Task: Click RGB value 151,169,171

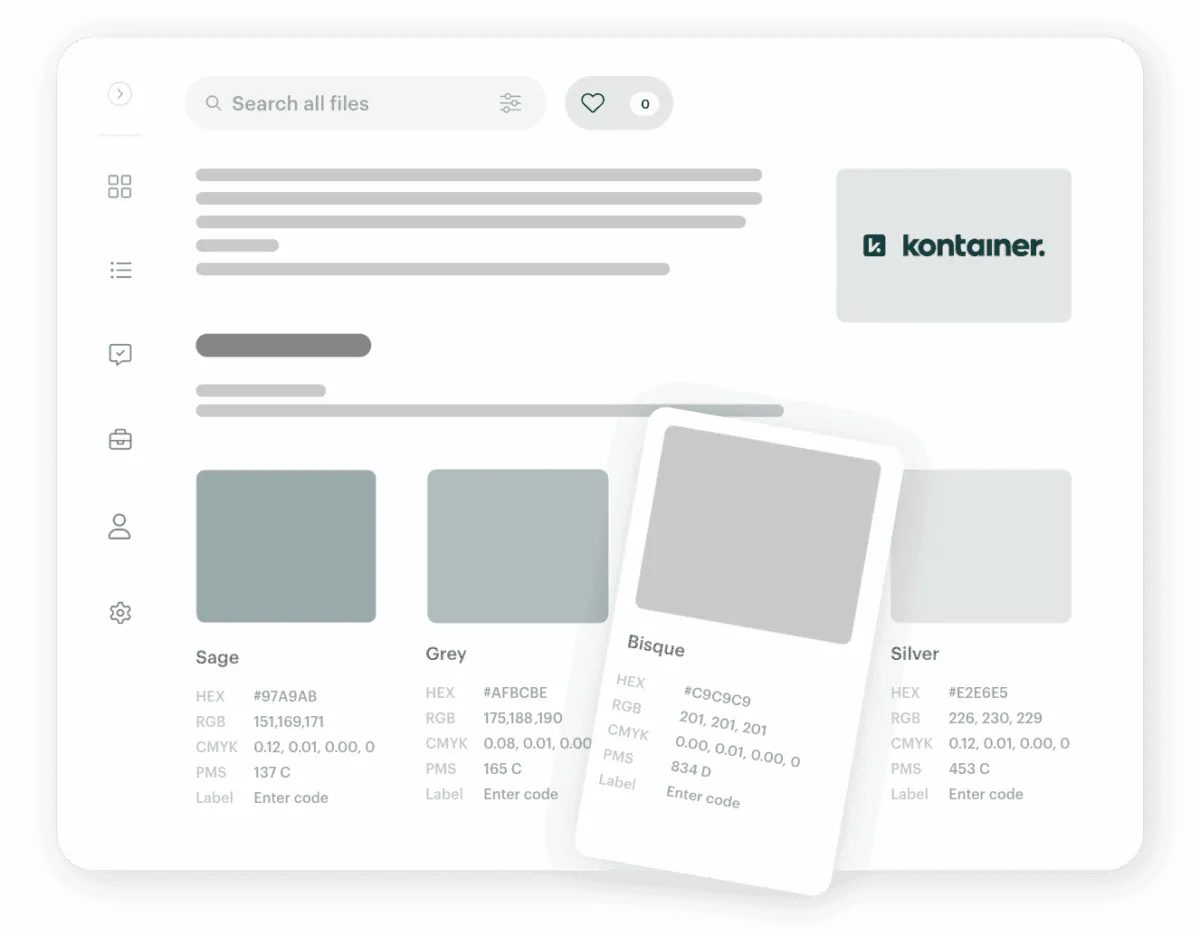Action: click(289, 721)
